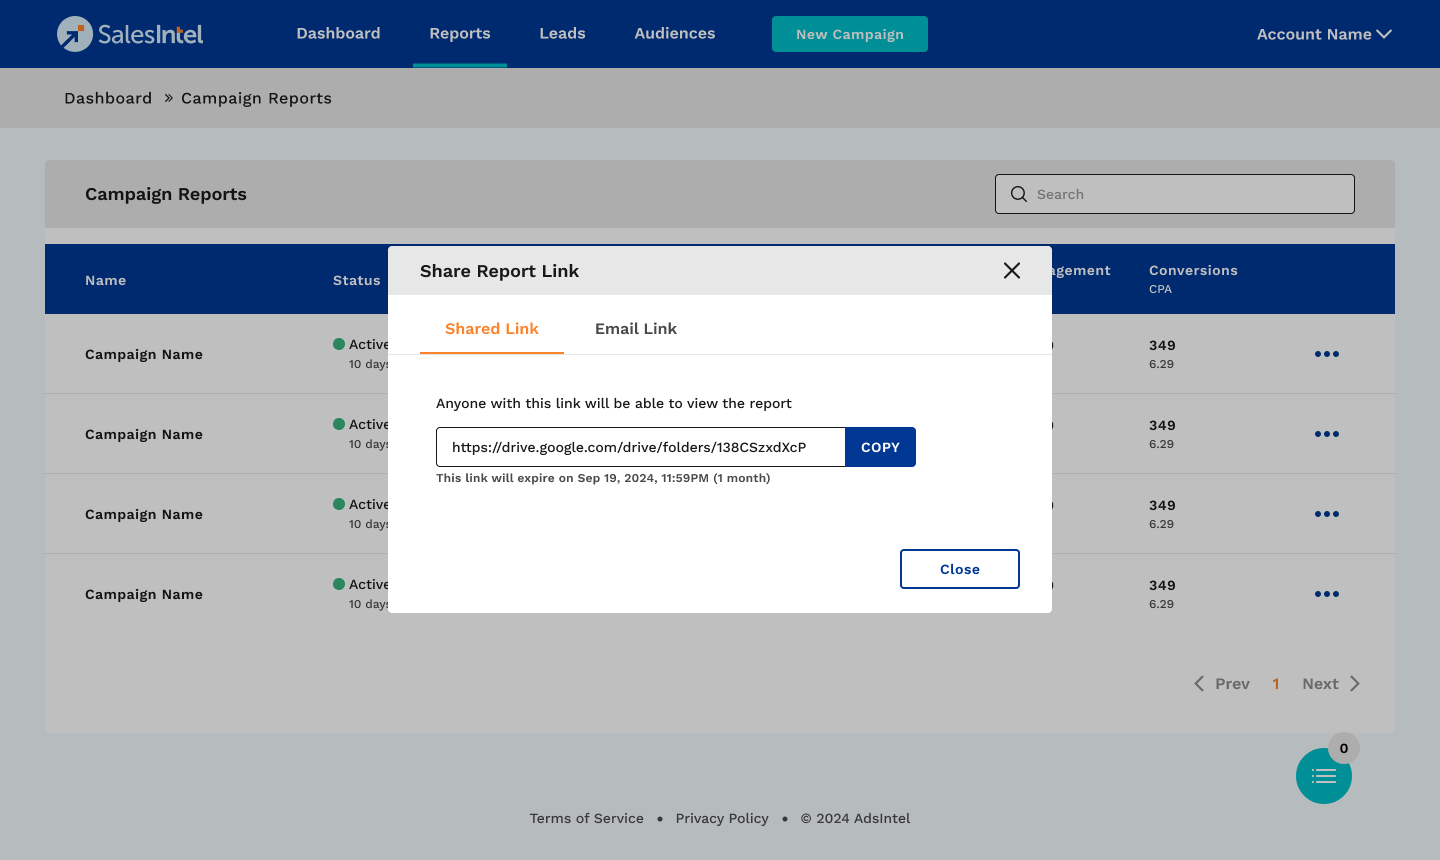Open the third campaign's three-dot menu
1440x860 pixels.
coord(1326,514)
